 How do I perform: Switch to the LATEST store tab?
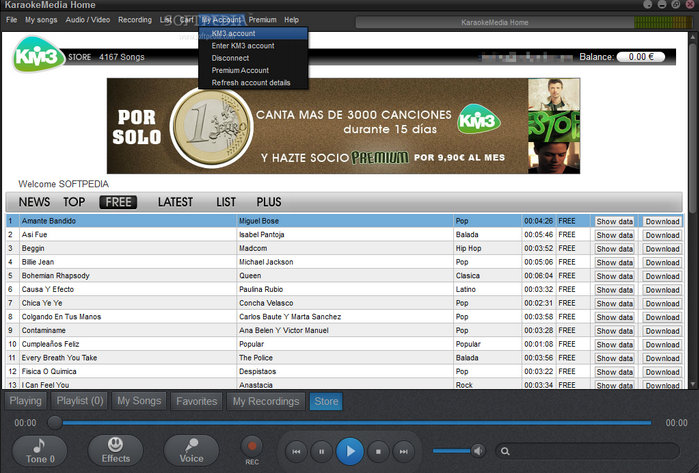coord(175,202)
